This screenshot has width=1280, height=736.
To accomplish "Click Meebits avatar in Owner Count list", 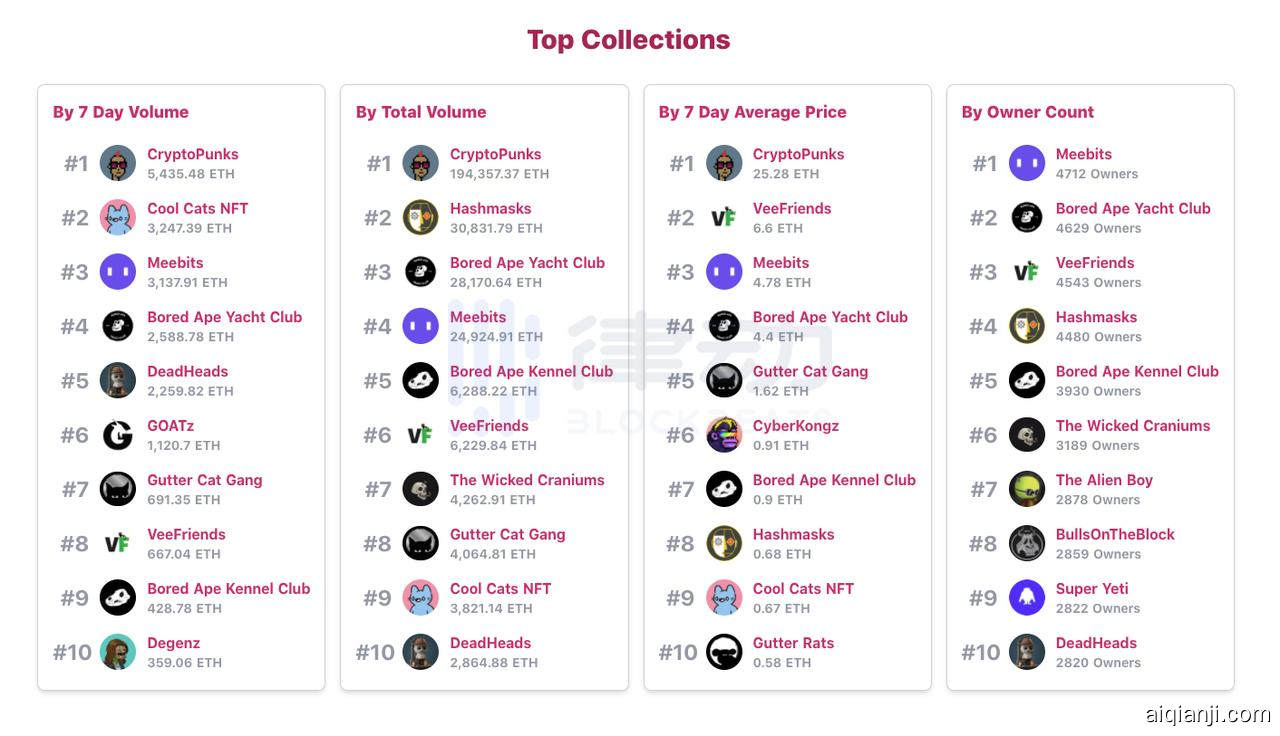I will (1027, 163).
